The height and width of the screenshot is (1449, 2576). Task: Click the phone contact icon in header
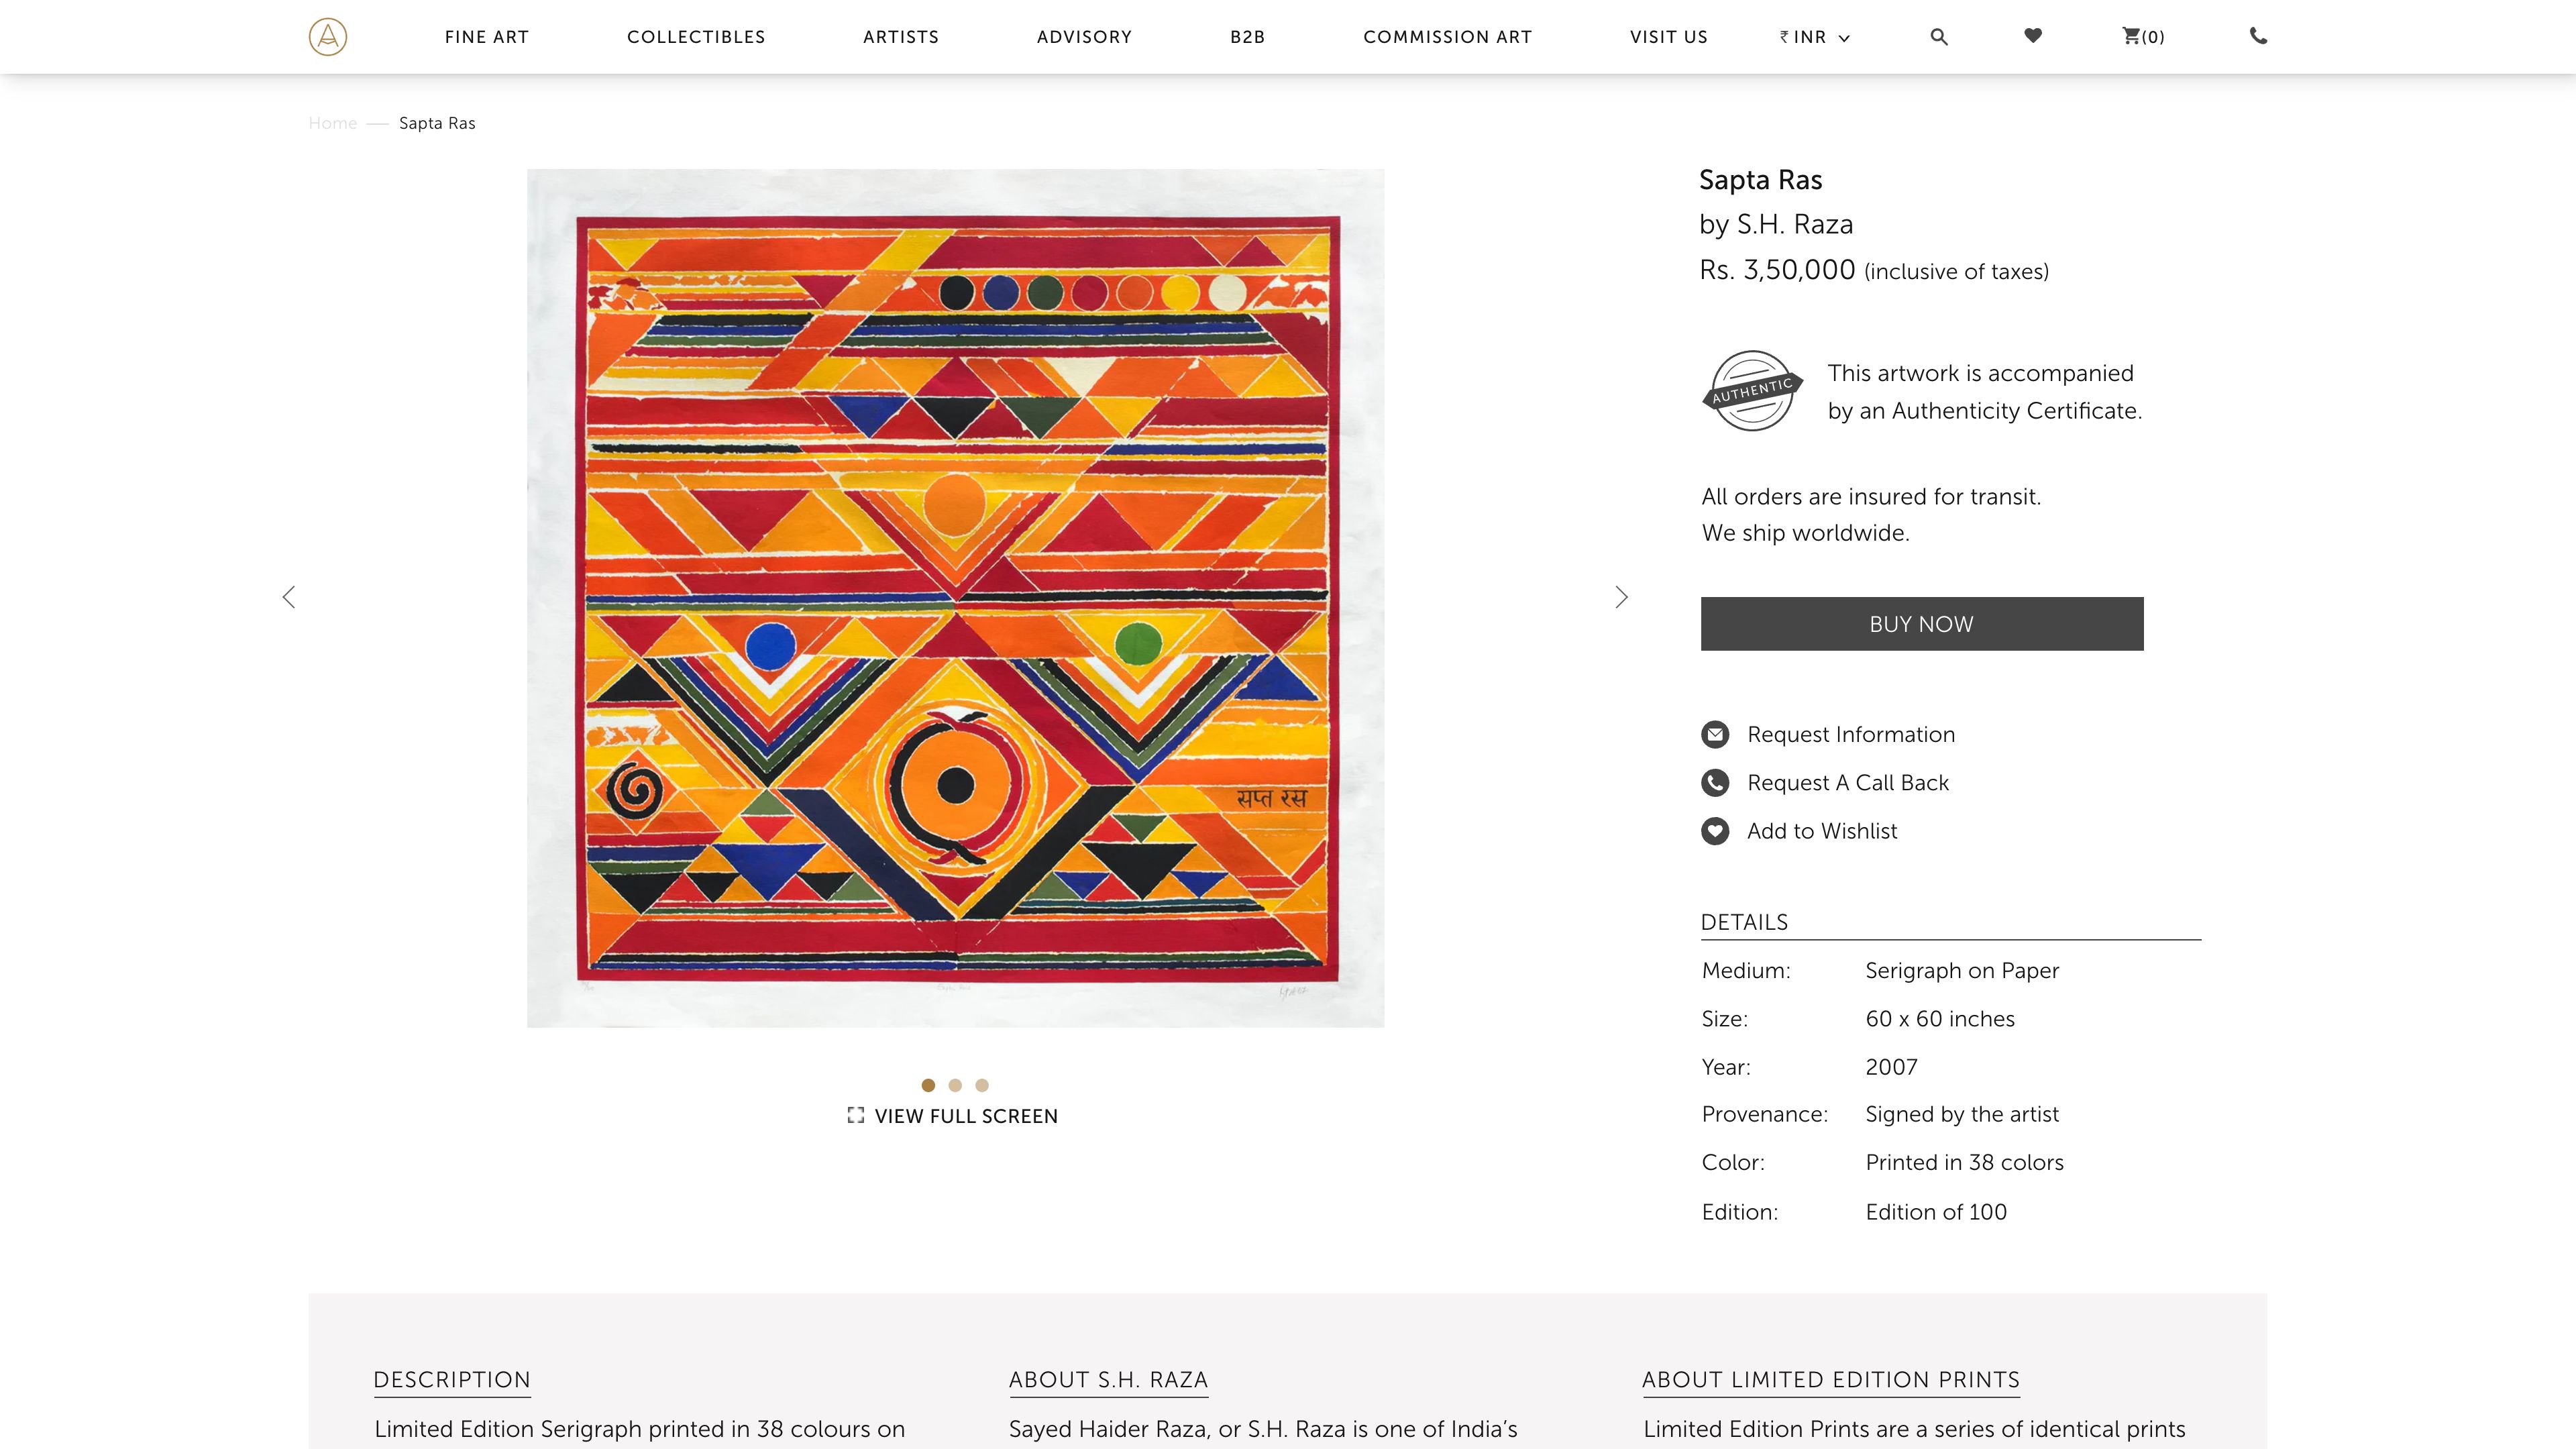point(2258,36)
